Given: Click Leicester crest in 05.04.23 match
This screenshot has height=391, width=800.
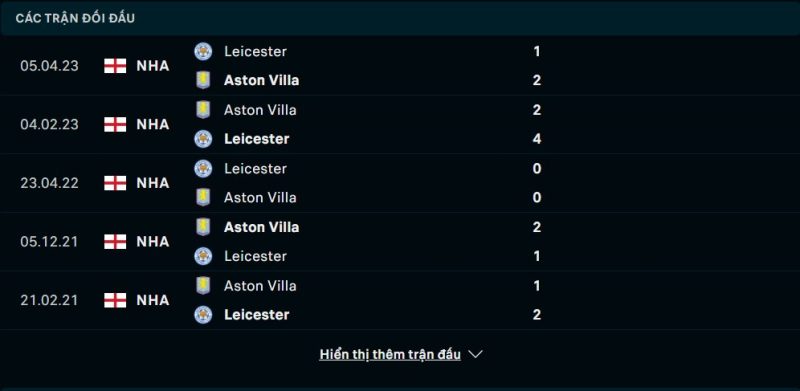Looking at the screenshot, I should point(203,51).
